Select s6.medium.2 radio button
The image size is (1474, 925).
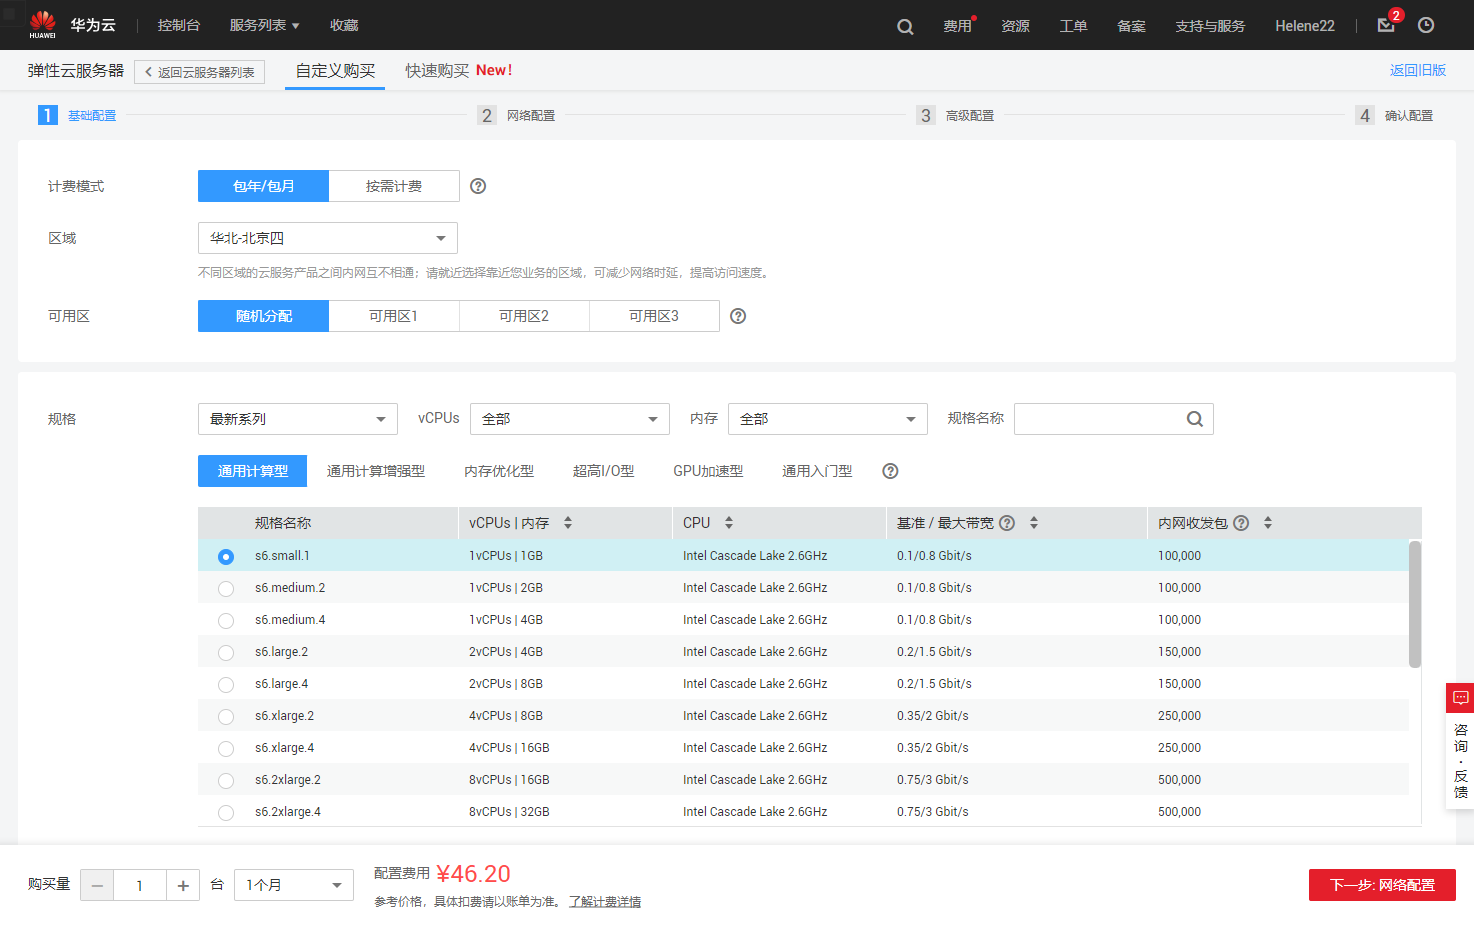(x=226, y=589)
